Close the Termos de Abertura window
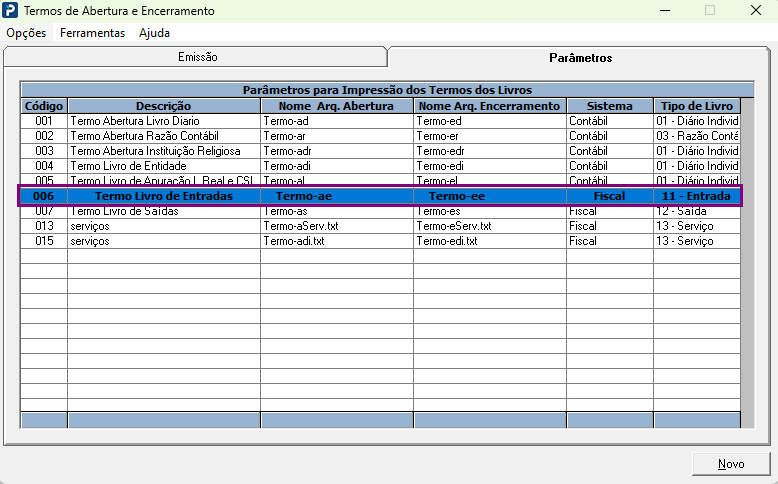Viewport: 778px width, 484px height. click(756, 10)
